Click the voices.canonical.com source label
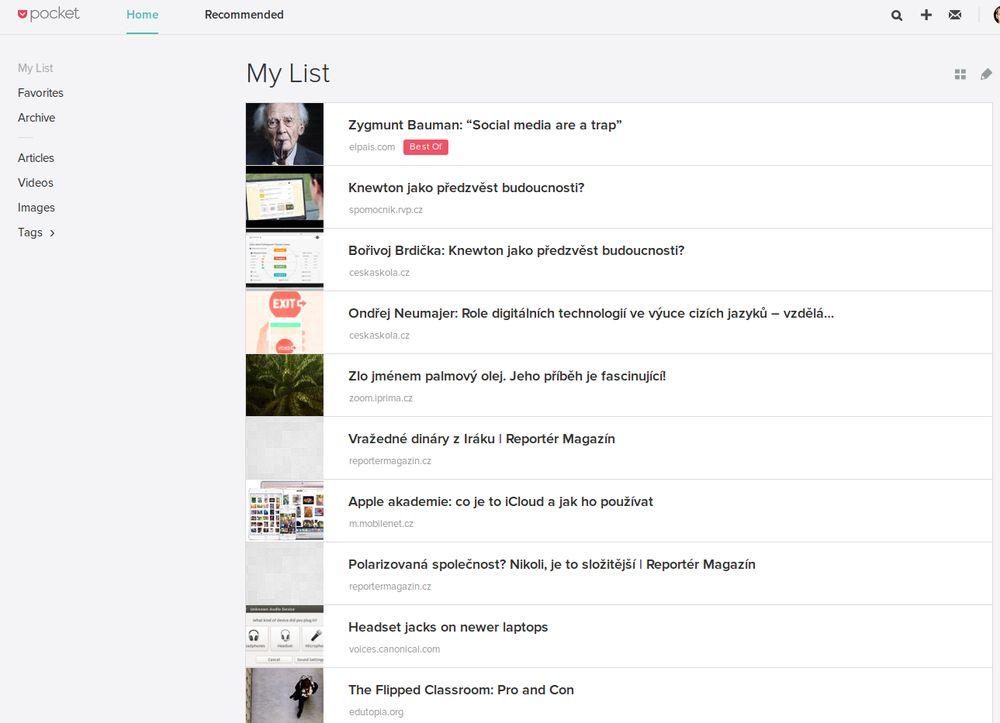This screenshot has width=1000, height=723. [394, 649]
